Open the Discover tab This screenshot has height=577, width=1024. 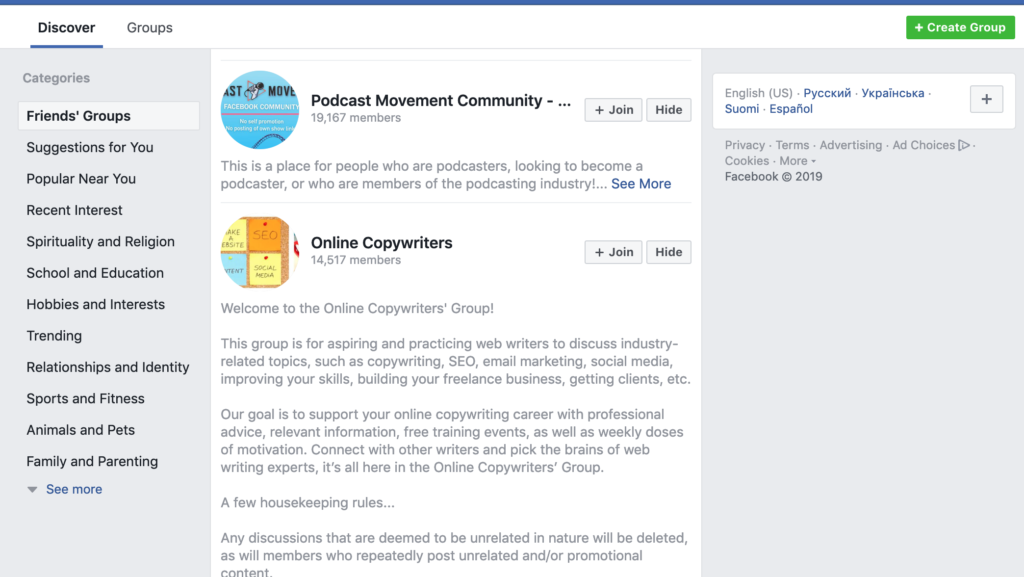pos(66,27)
